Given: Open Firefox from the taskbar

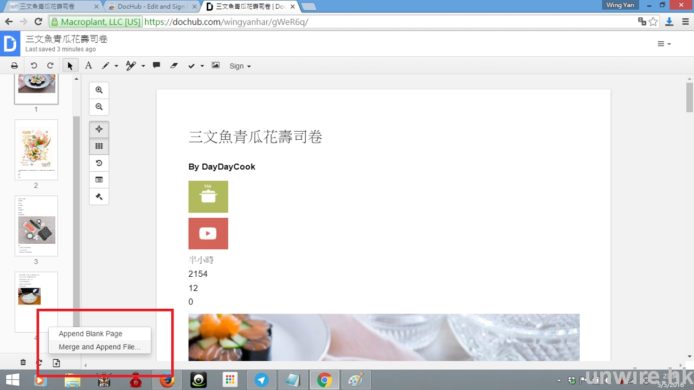Looking at the screenshot, I should pos(167,381).
